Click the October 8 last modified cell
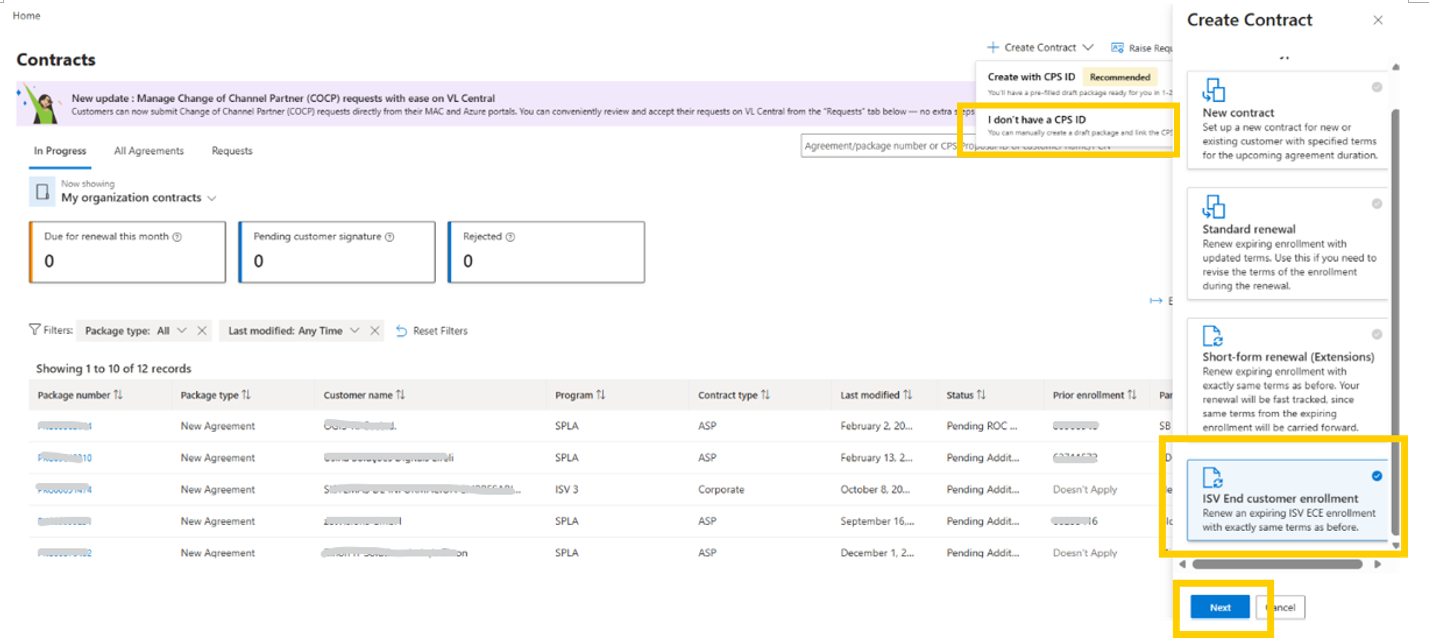Viewport: 1429px width, 640px height. click(x=877, y=490)
